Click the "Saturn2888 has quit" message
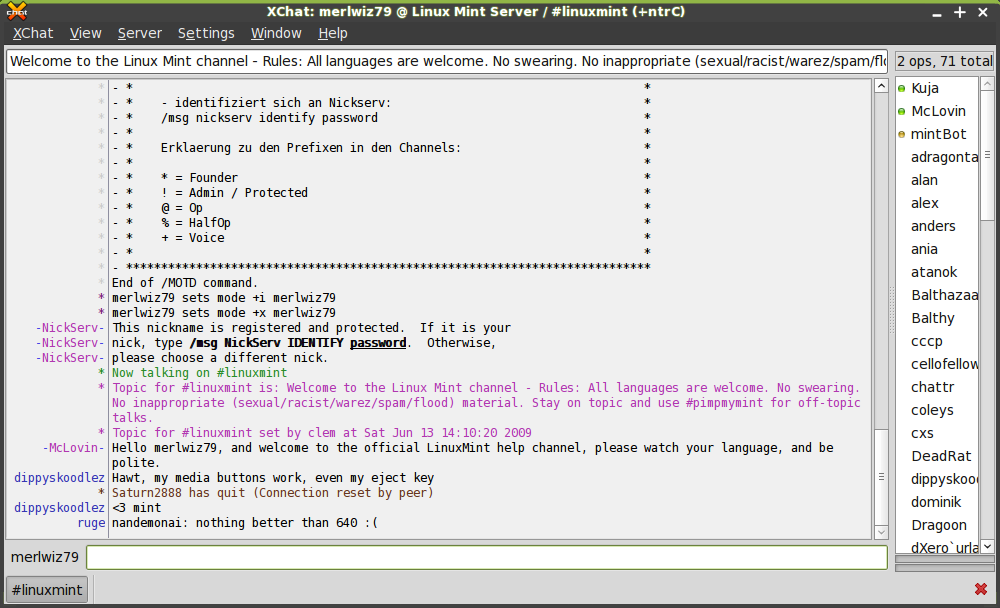 [x=272, y=493]
